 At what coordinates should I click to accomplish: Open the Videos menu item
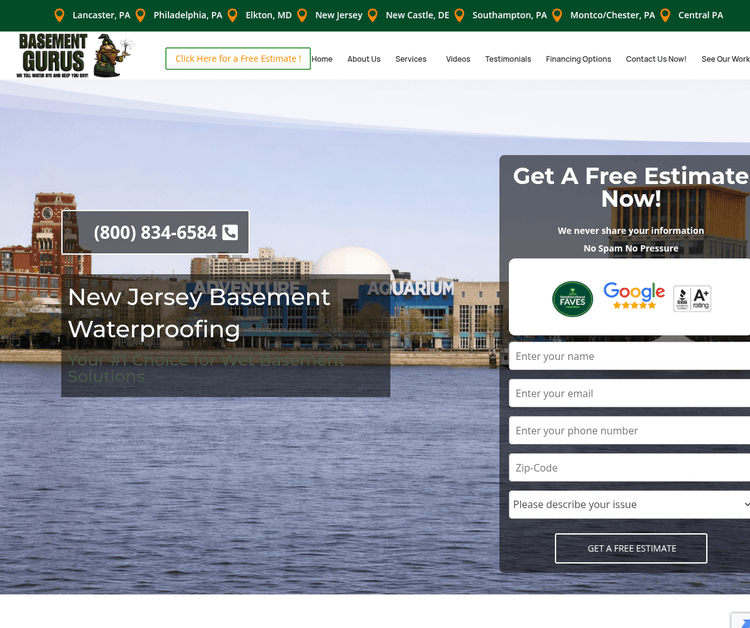point(458,59)
